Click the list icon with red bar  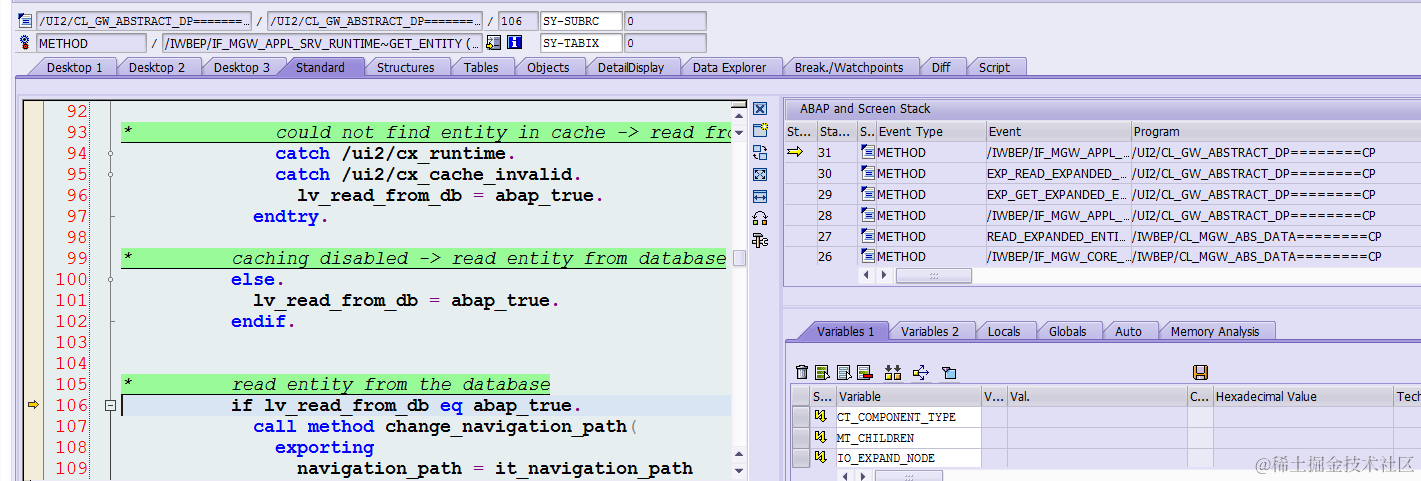(x=865, y=372)
